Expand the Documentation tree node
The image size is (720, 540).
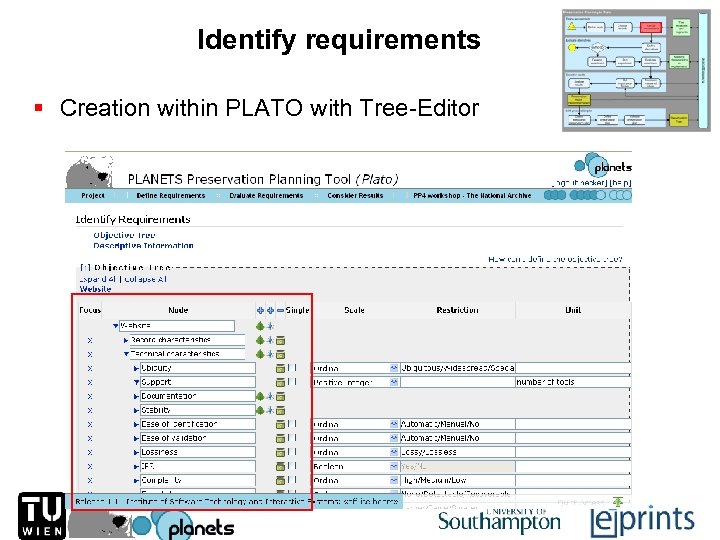pyautogui.click(x=136, y=396)
